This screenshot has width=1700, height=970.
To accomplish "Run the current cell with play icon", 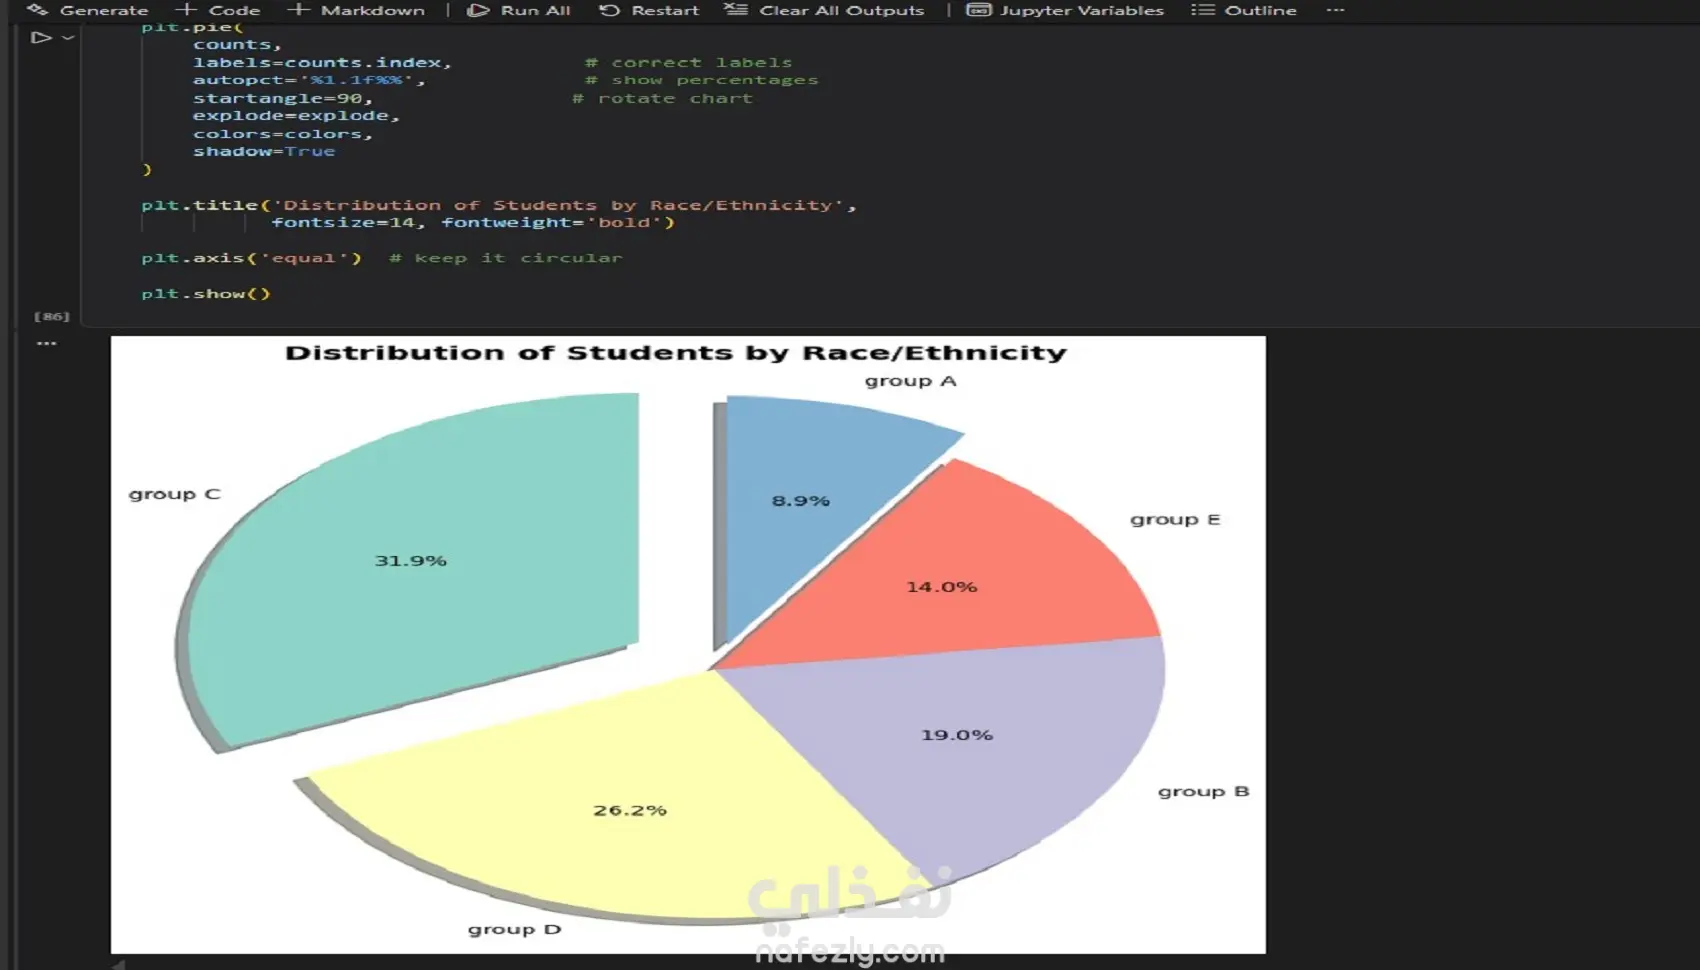I will pos(40,38).
